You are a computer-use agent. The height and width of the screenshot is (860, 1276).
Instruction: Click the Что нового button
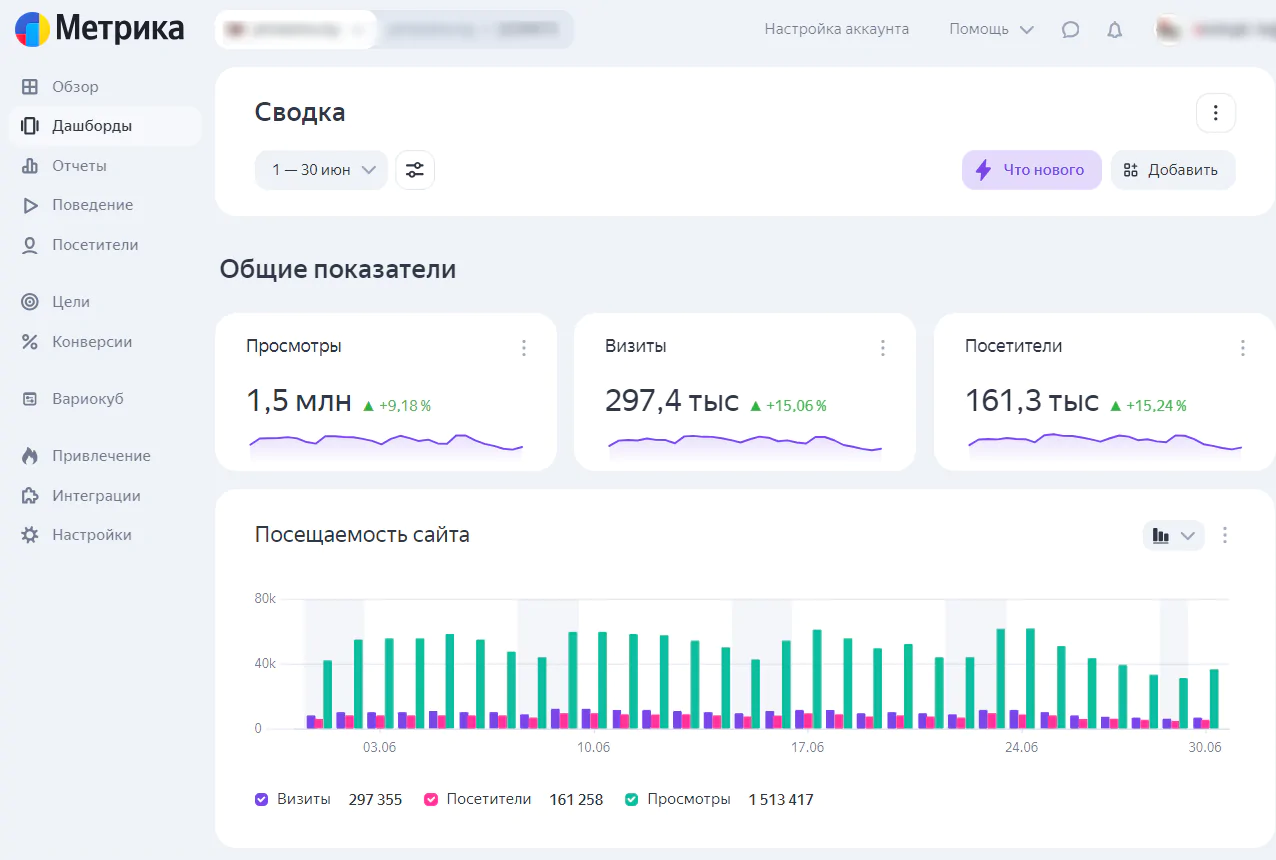1032,170
